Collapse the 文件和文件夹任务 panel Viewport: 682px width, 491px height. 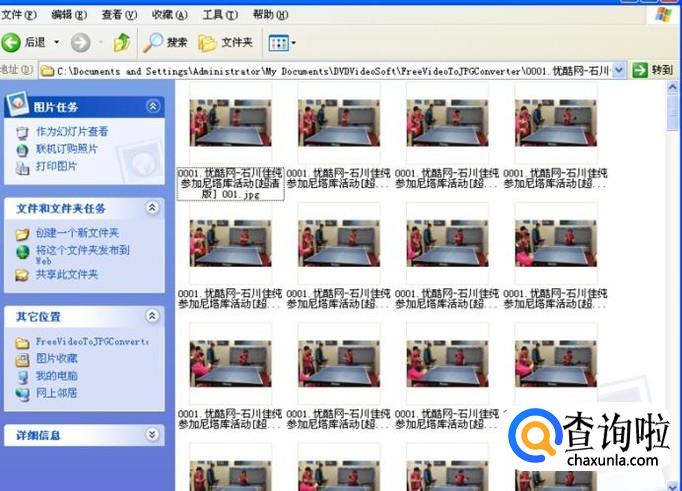click(x=152, y=207)
